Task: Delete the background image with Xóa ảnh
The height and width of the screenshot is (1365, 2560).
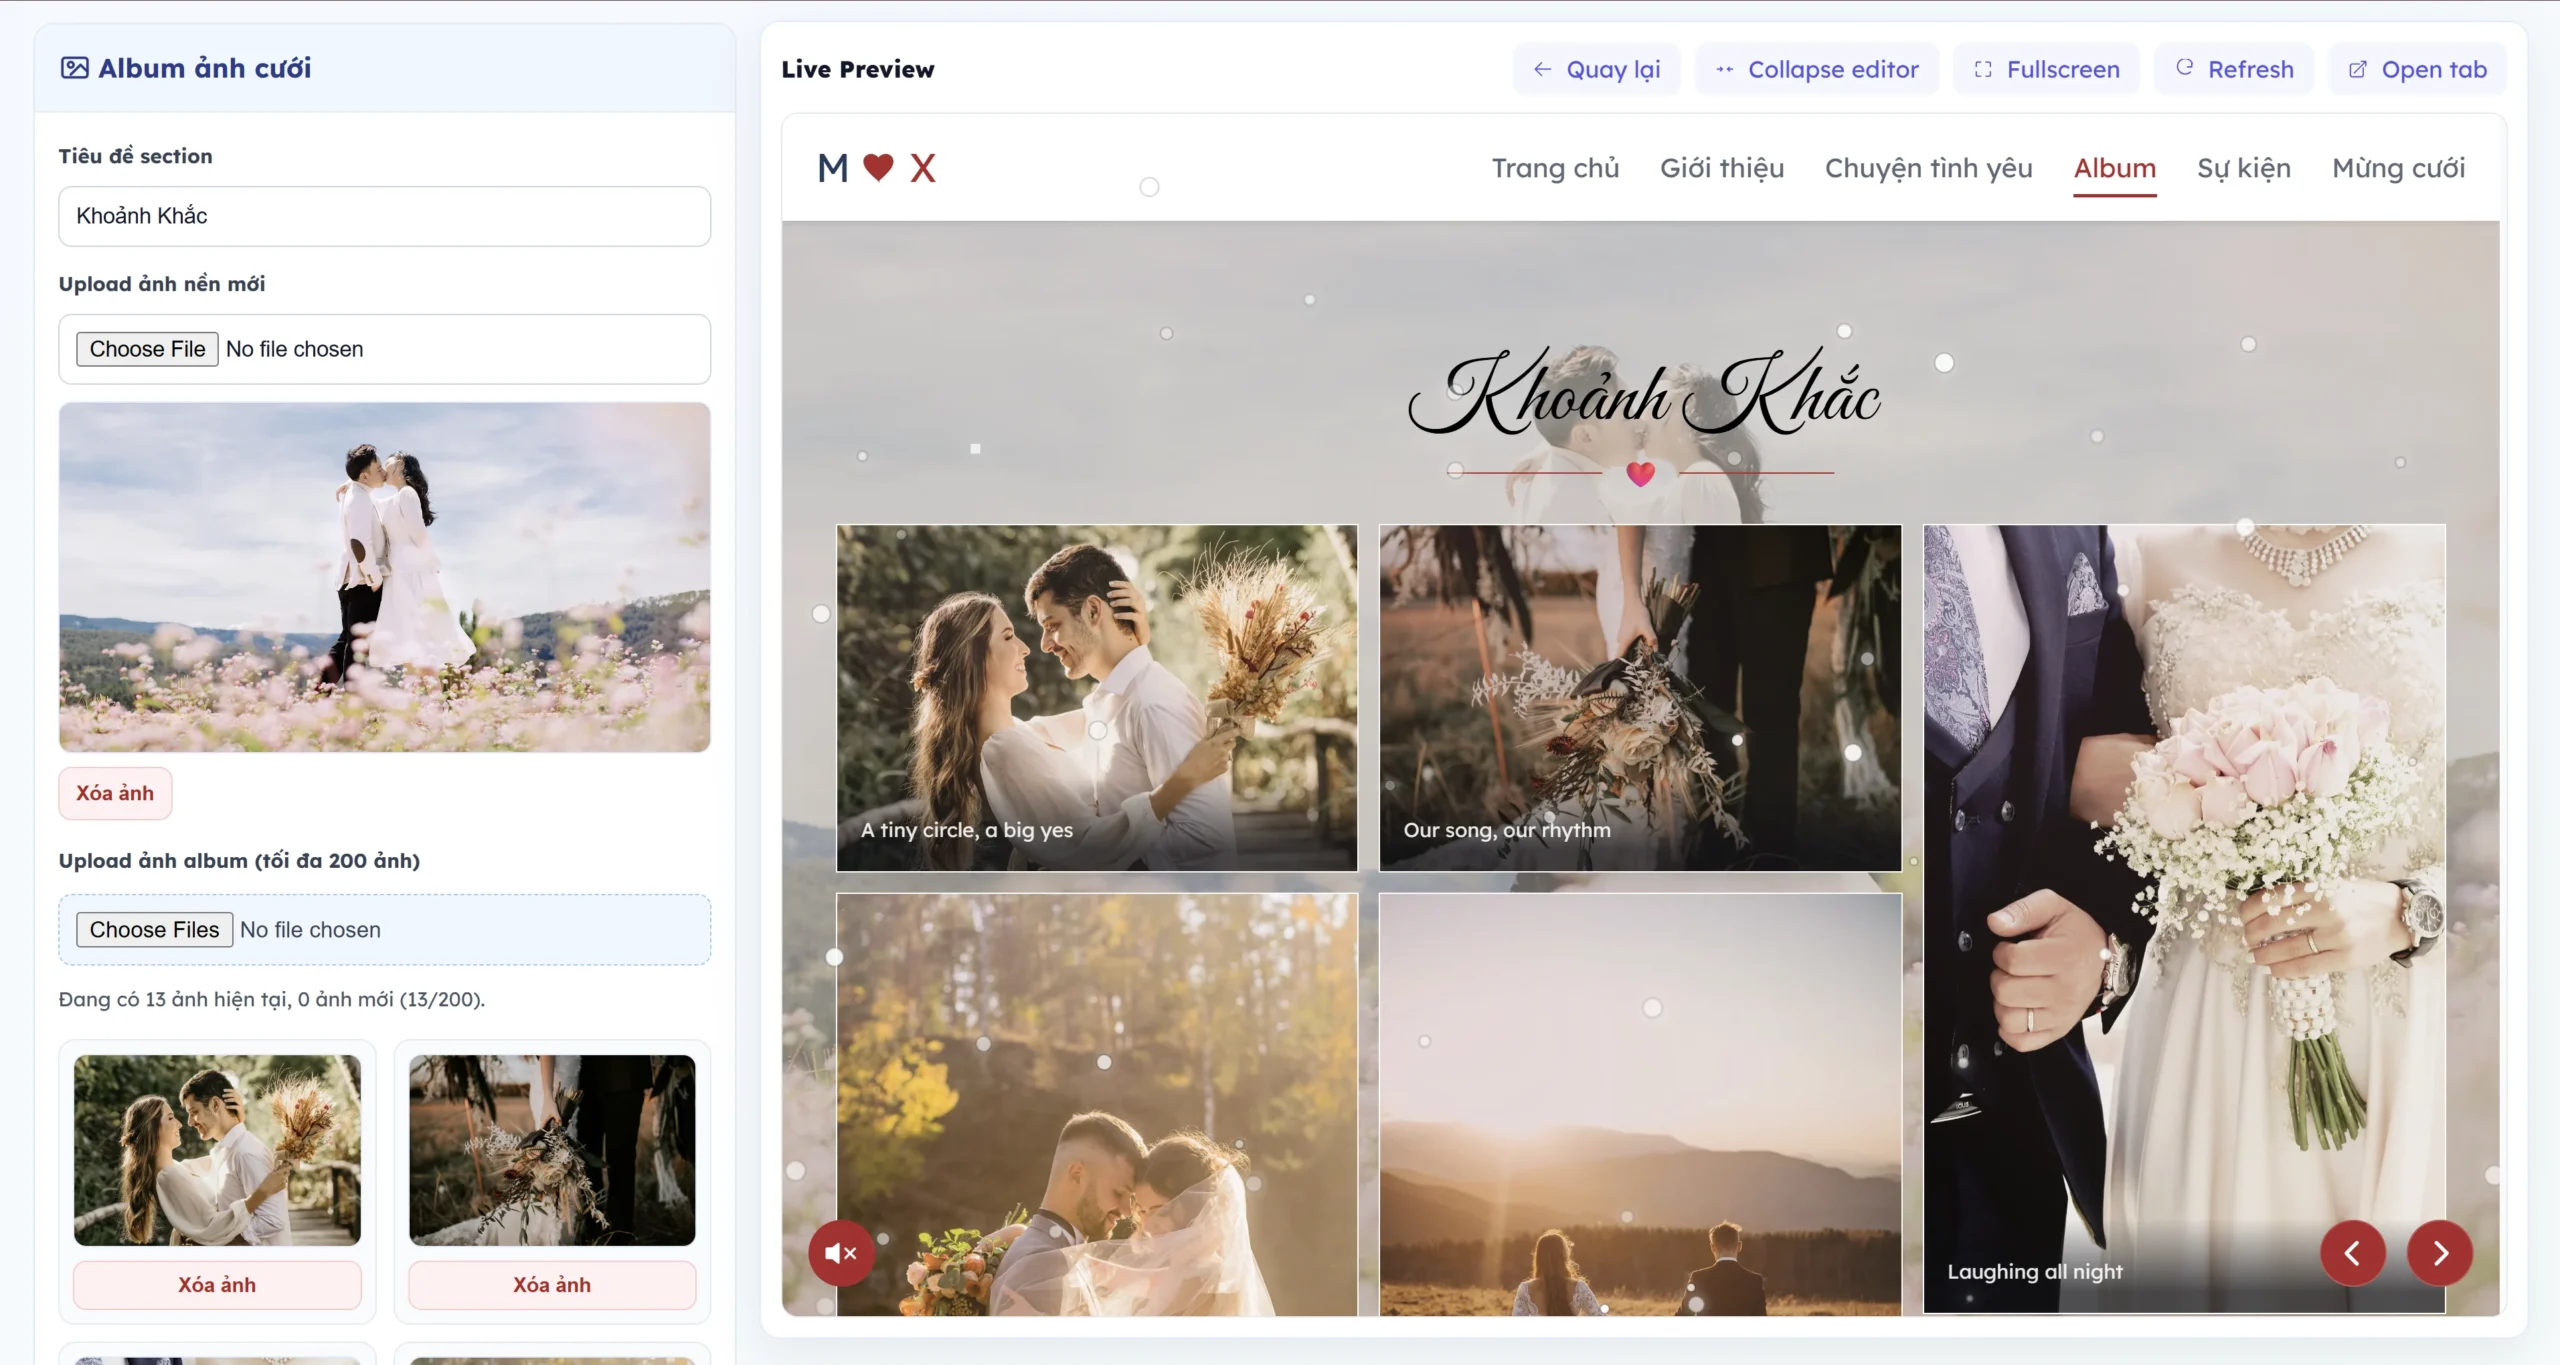Action: [115, 793]
